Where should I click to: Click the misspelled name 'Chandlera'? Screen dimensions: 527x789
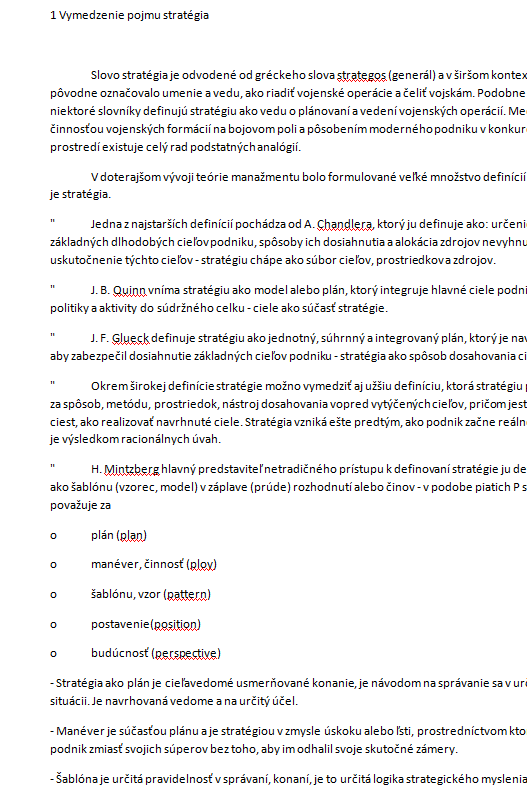[345, 224]
